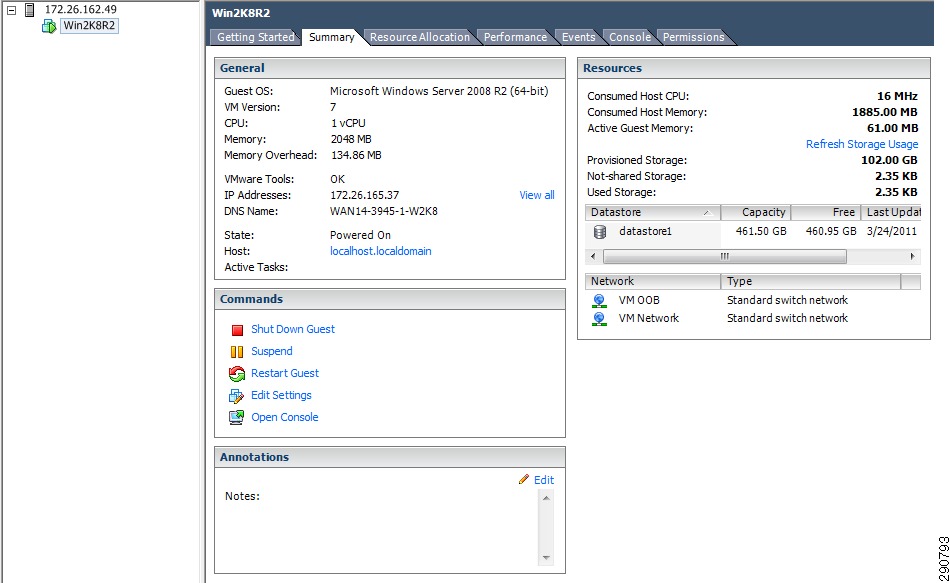Click the datastore1 disk icon
The height and width of the screenshot is (583, 950).
[600, 232]
